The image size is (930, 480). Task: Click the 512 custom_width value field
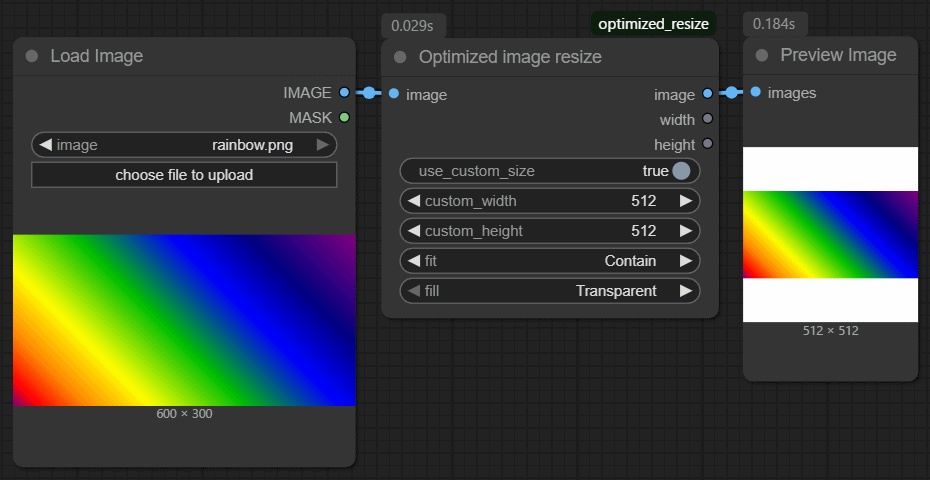click(644, 201)
